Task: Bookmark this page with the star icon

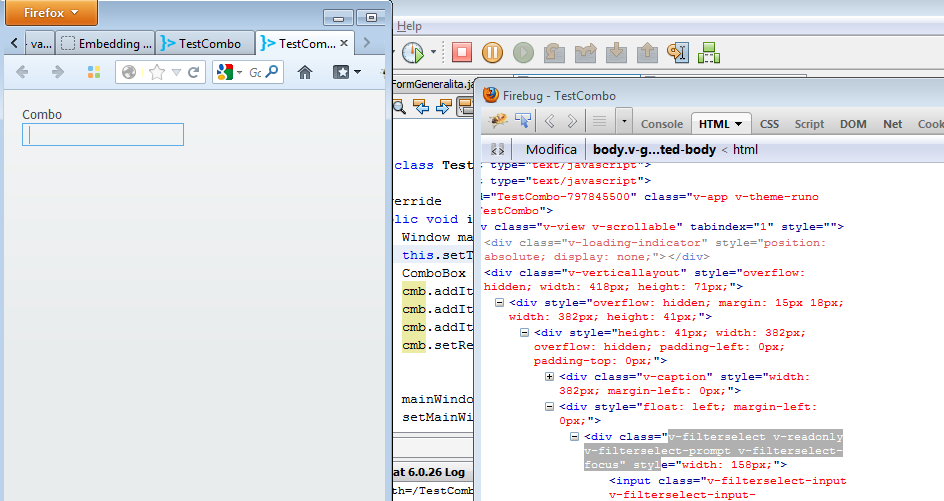Action: (x=157, y=72)
